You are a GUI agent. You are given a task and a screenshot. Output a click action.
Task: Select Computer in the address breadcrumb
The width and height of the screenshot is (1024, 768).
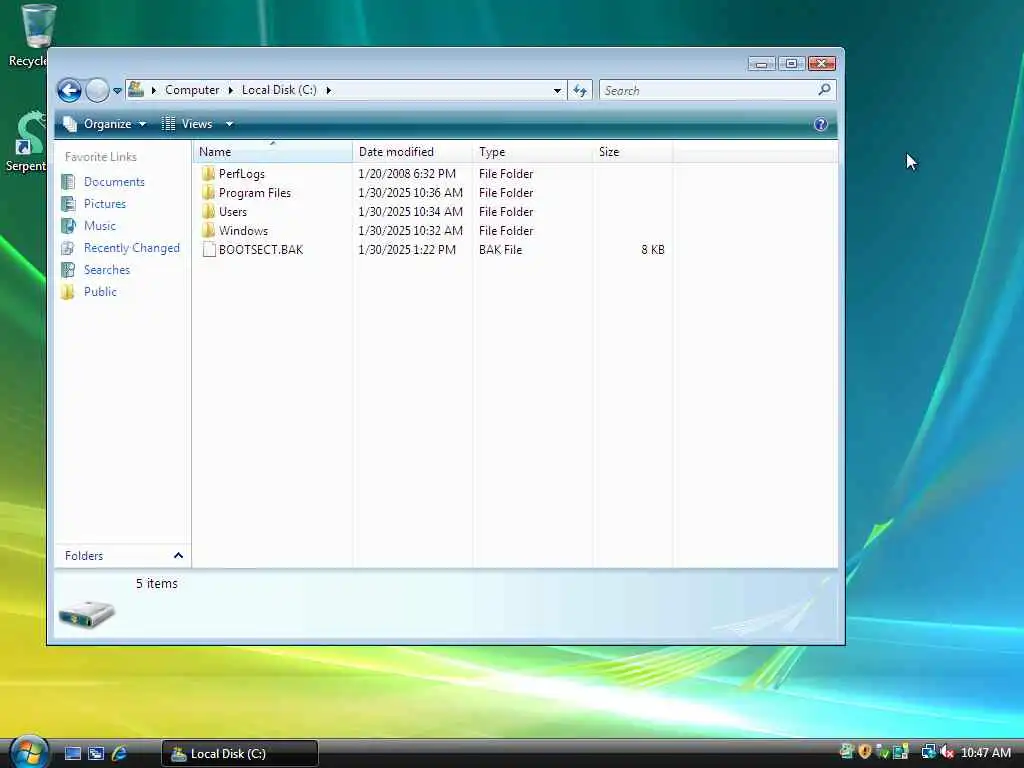point(192,90)
